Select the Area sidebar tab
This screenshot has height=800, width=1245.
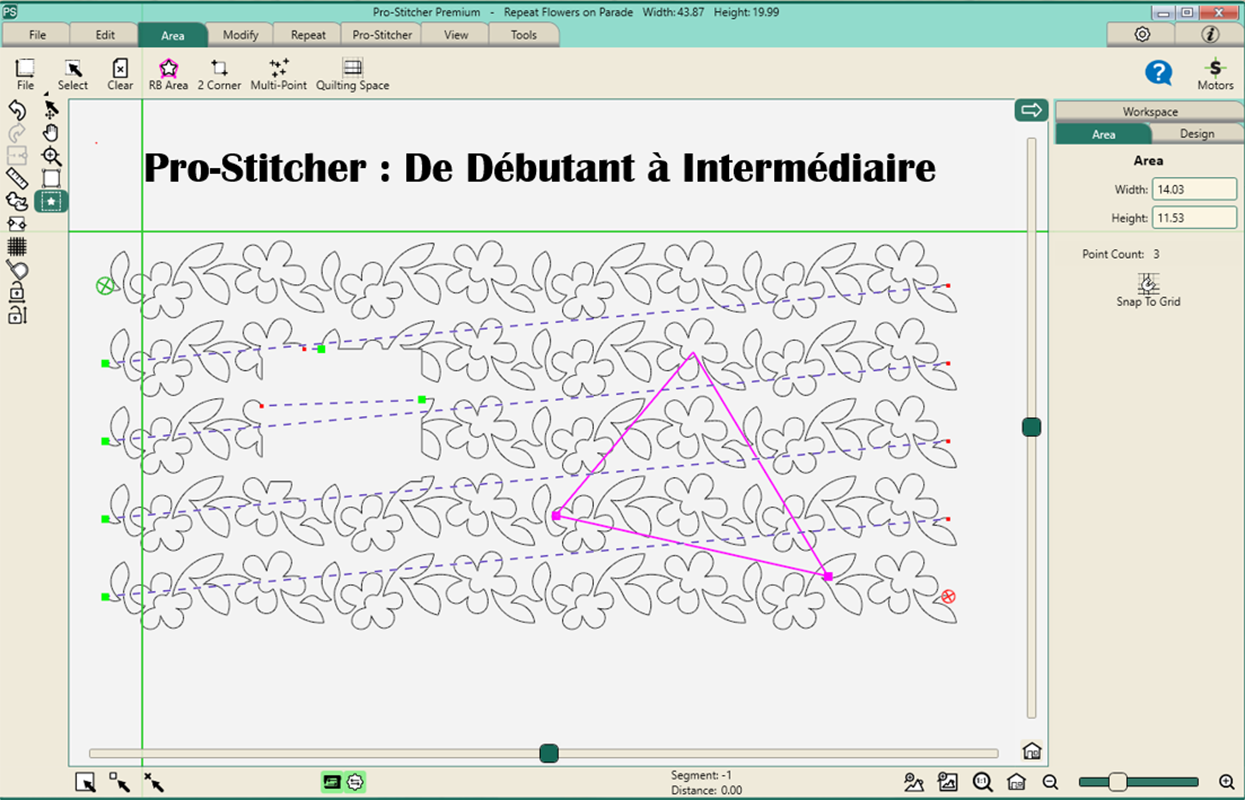coord(1103,134)
